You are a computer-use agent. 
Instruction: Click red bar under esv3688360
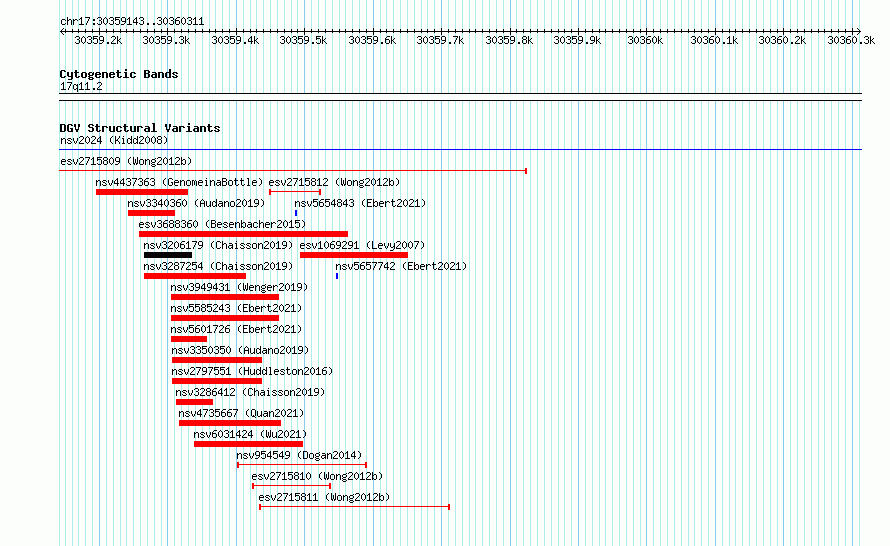click(x=244, y=234)
